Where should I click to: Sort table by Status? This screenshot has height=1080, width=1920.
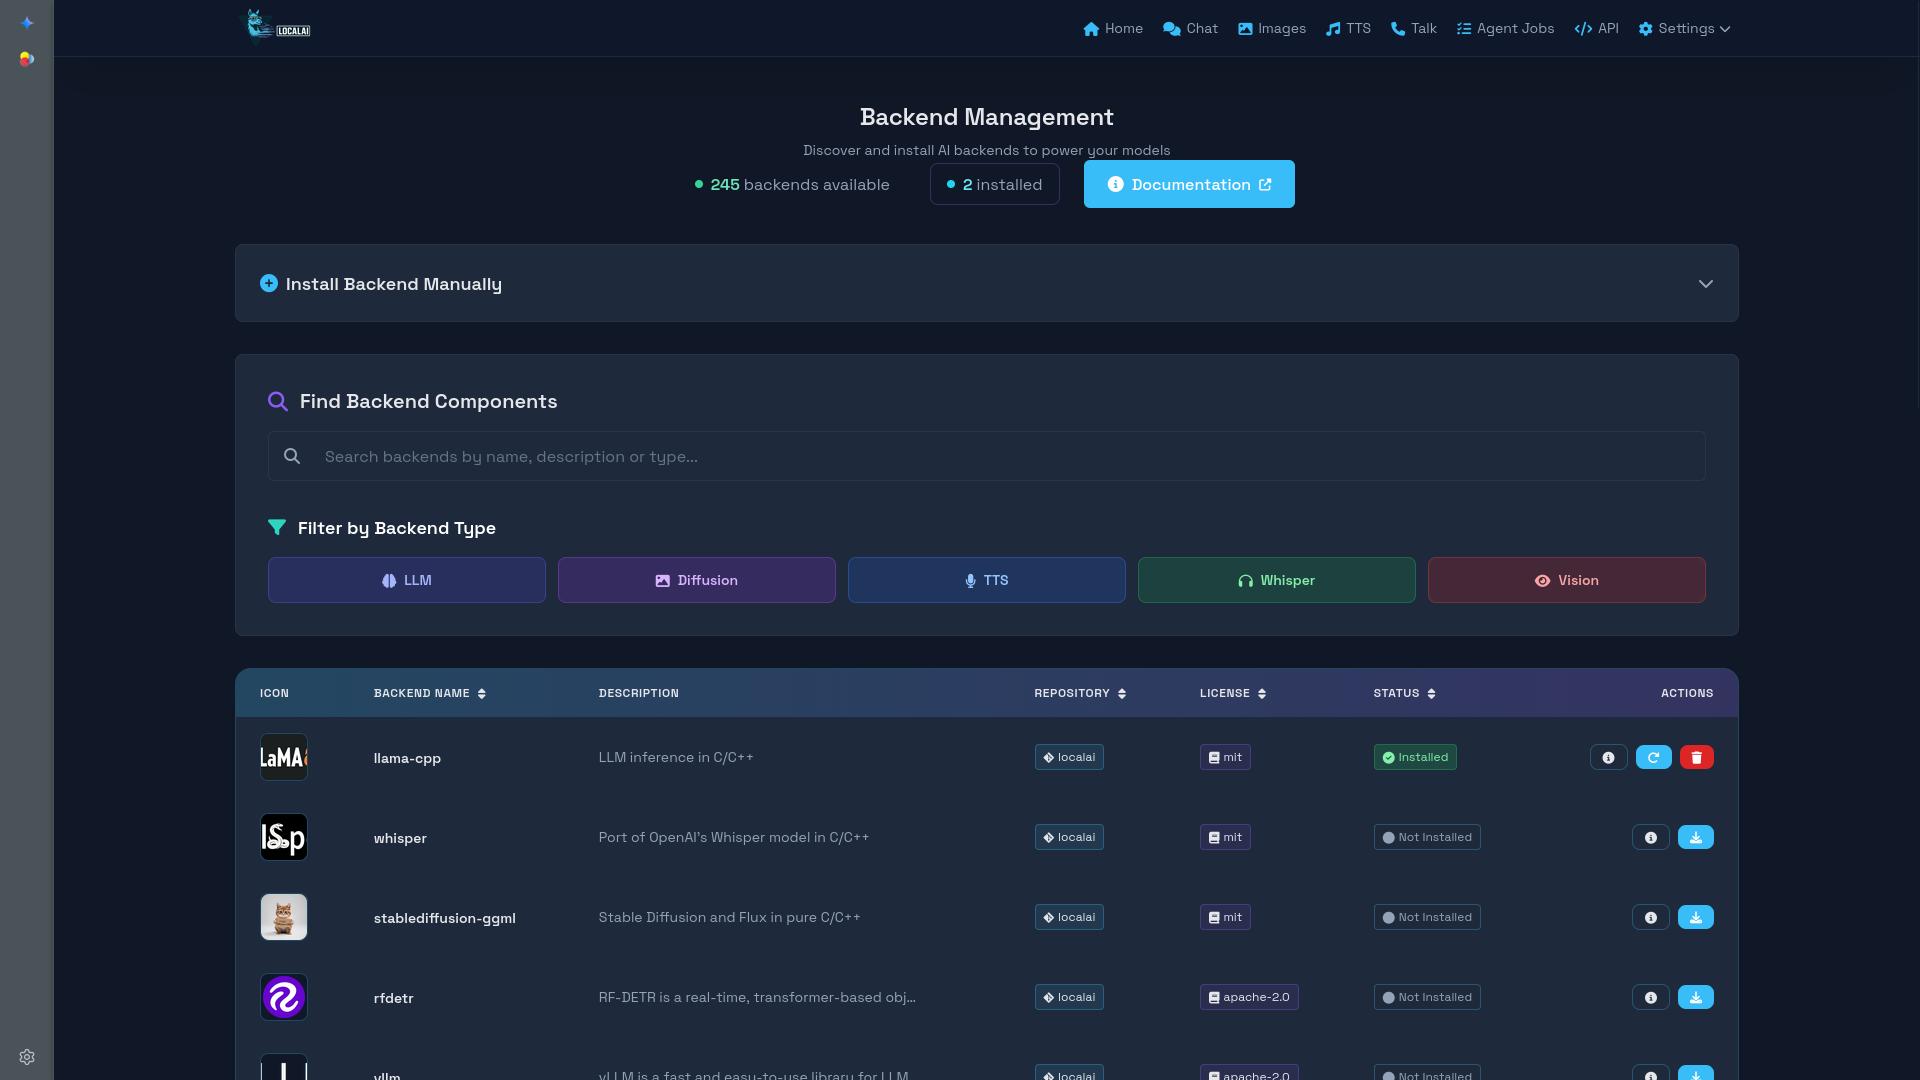click(1405, 693)
